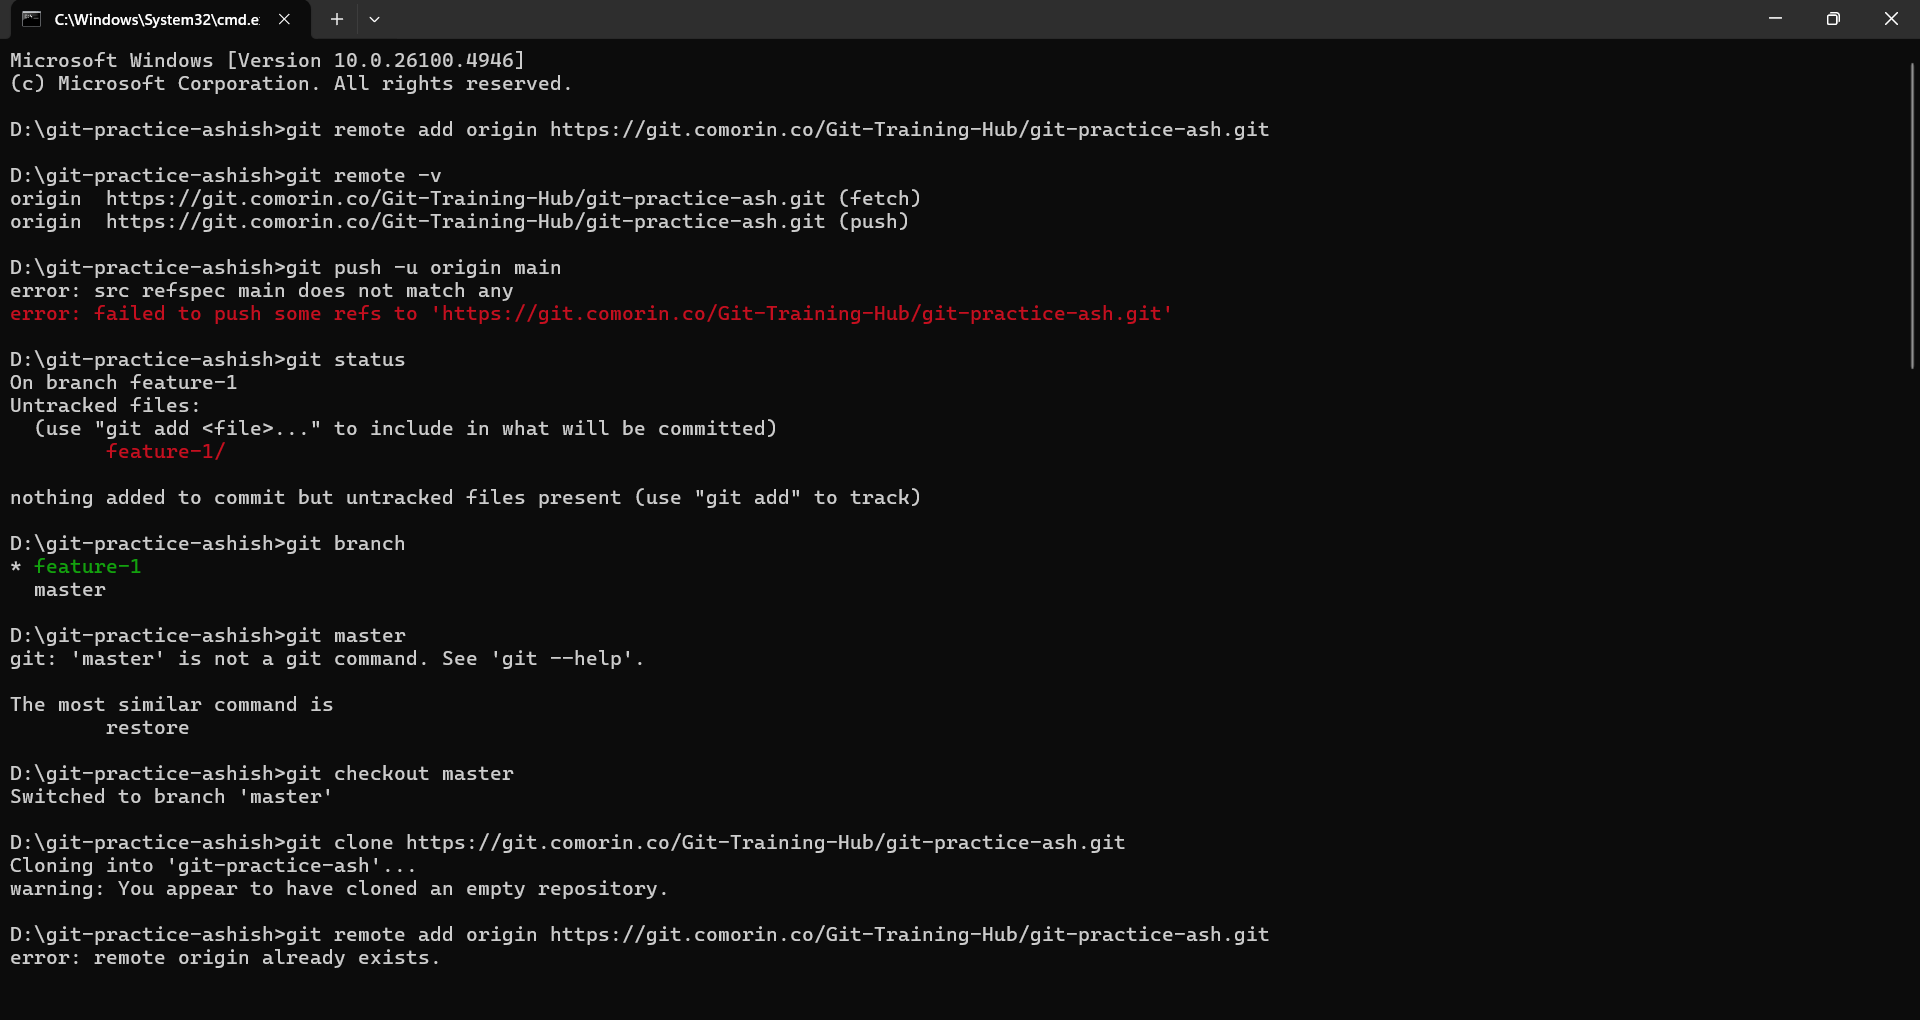The height and width of the screenshot is (1020, 1920).
Task: Open the origin URL on the (push) line
Action: (465, 222)
